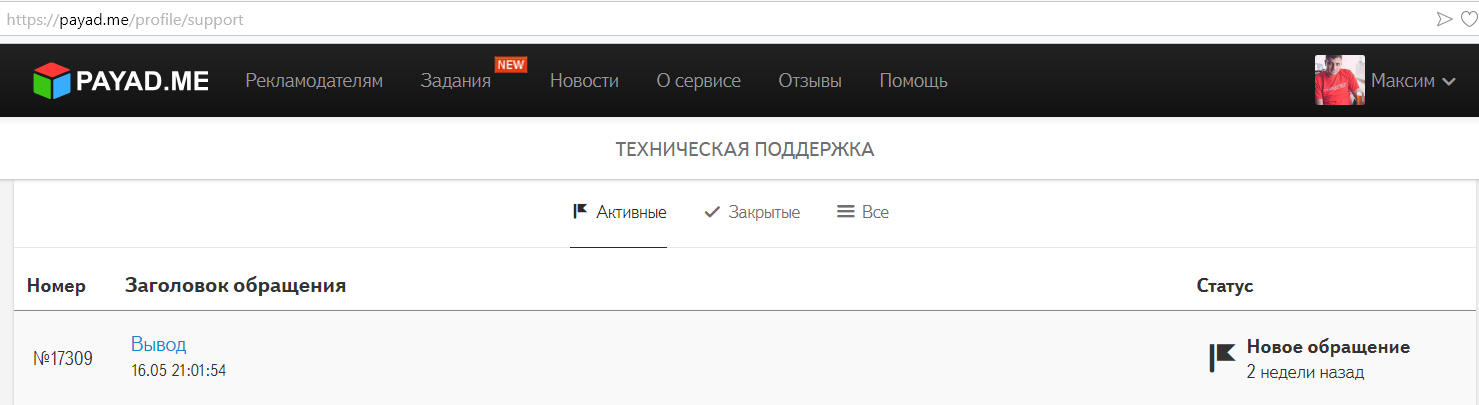Click the checkmark icon on Закрытые tab
This screenshot has width=1479, height=405.
[x=712, y=212]
